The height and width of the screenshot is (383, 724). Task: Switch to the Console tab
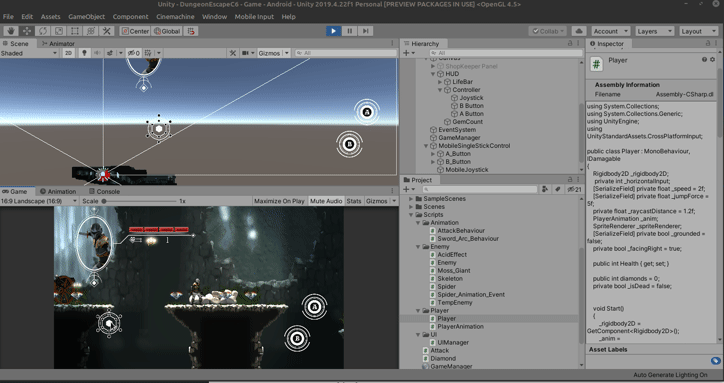pyautogui.click(x=104, y=191)
